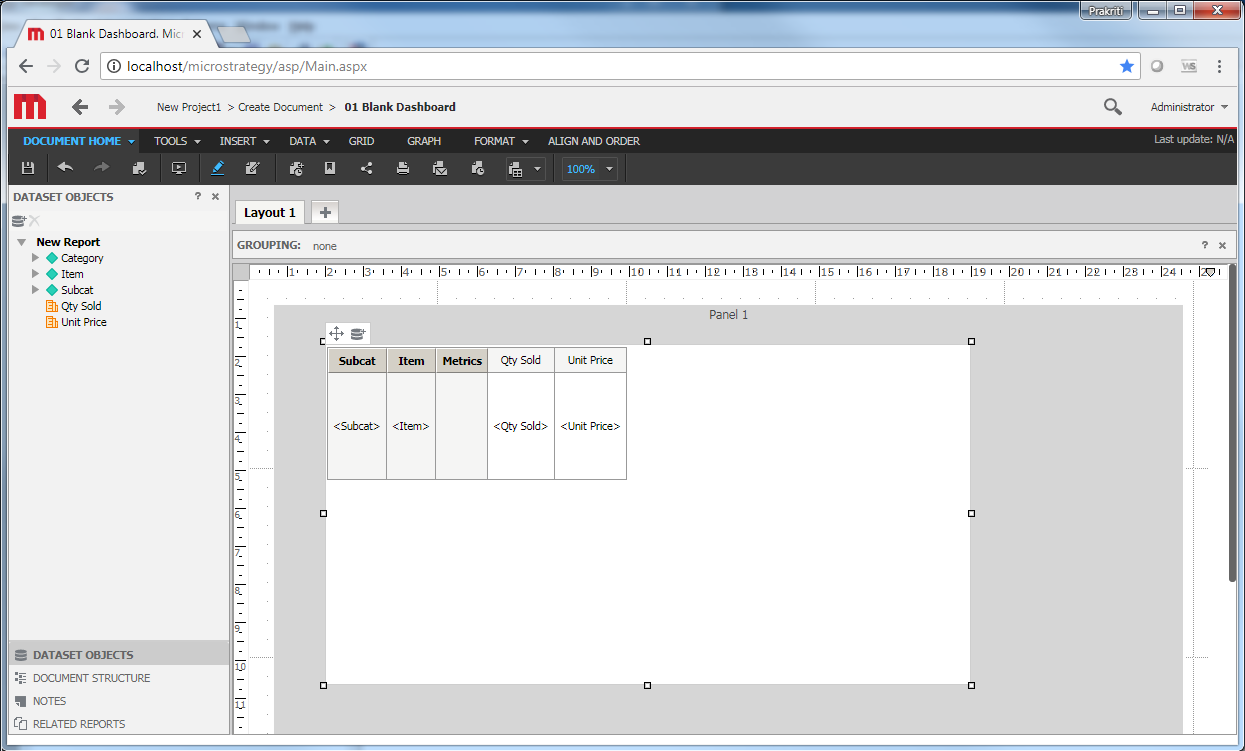Switch to the Layout 1 tab
The height and width of the screenshot is (751, 1245).
(268, 211)
